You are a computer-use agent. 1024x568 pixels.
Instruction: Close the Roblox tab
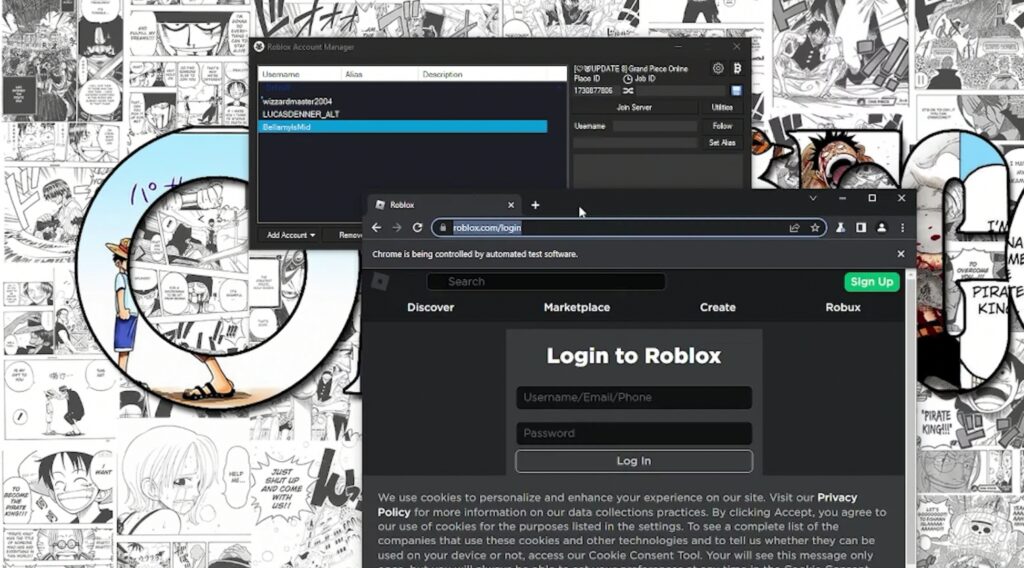tap(511, 205)
